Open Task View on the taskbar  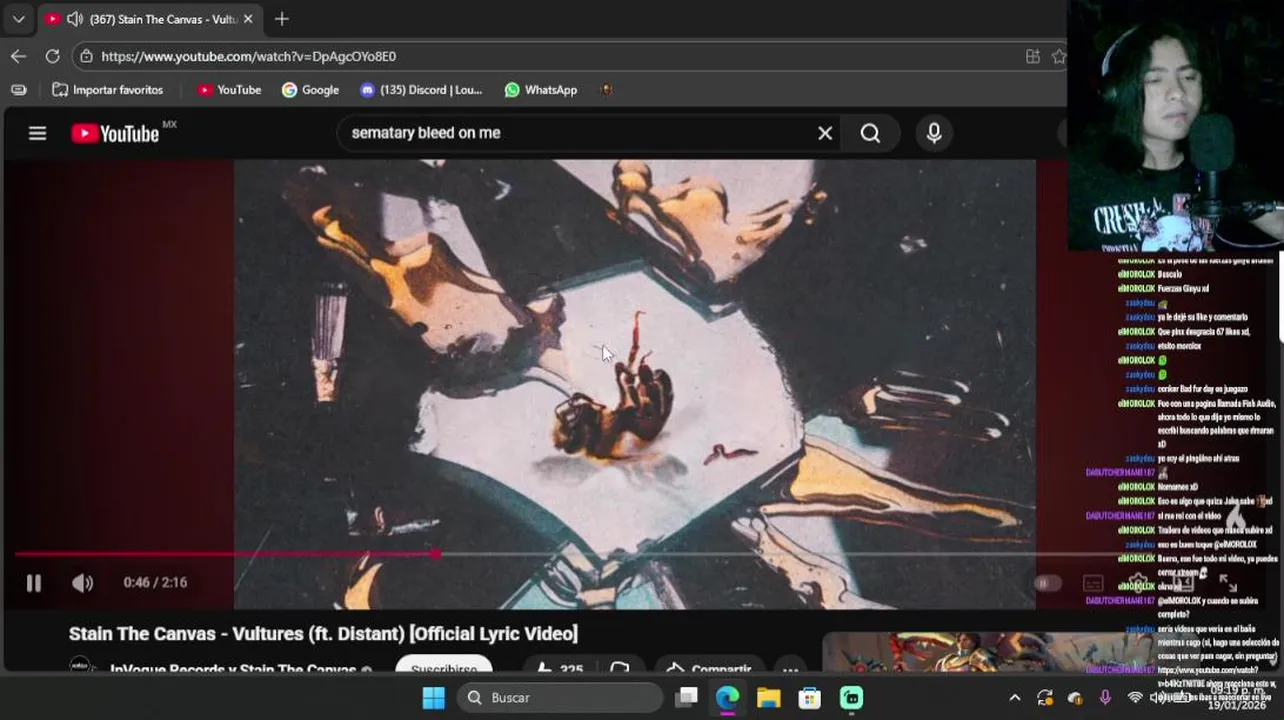tap(687, 697)
